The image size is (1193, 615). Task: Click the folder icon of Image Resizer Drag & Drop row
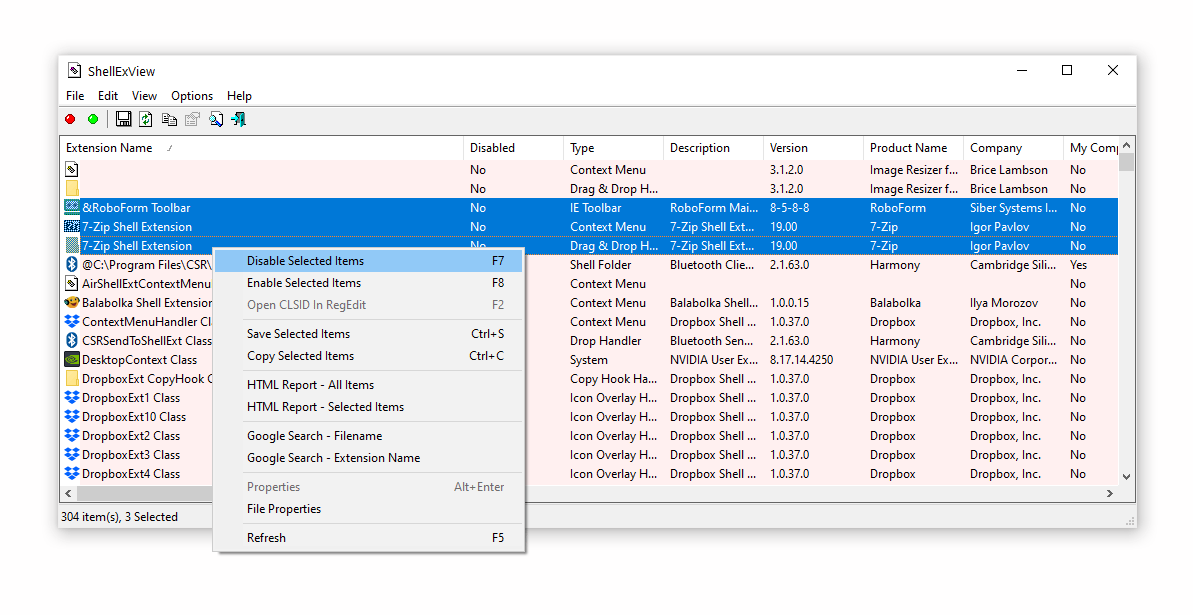[72, 188]
